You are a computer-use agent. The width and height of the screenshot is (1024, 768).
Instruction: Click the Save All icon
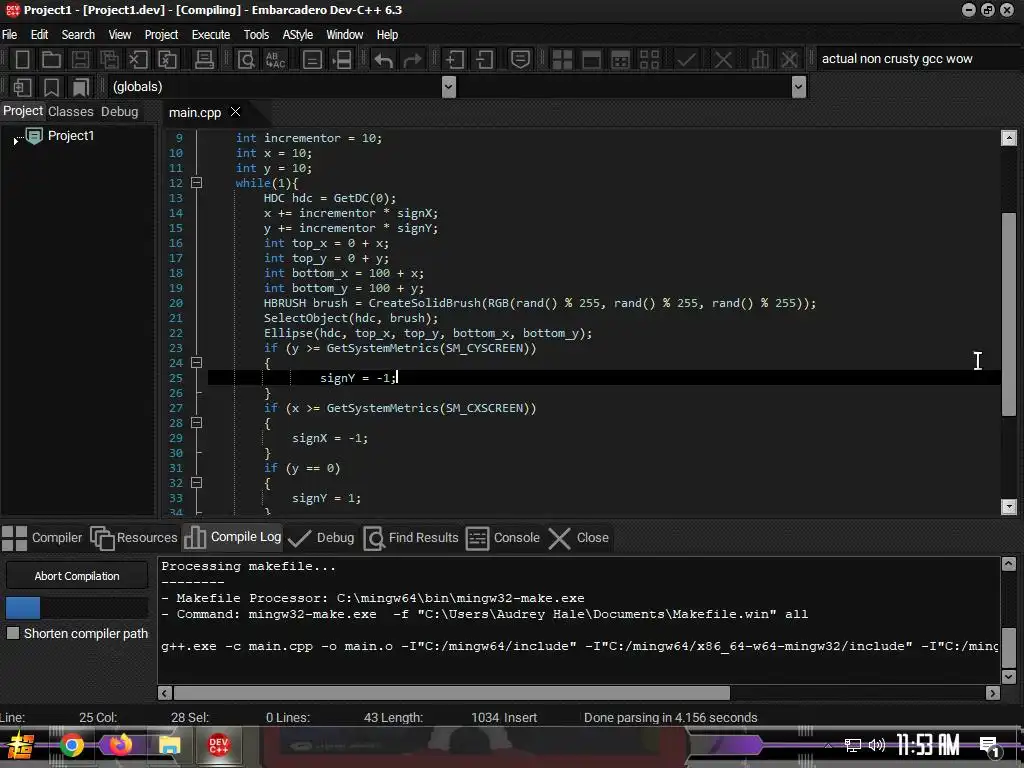109,59
